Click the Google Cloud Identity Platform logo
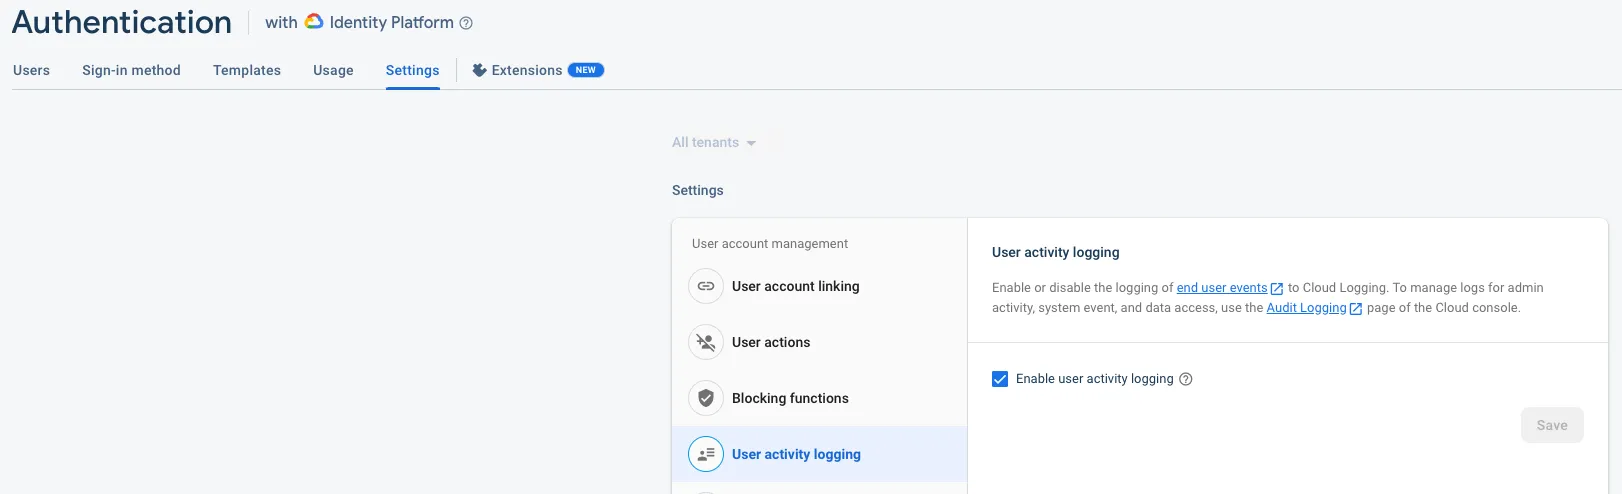 [314, 22]
